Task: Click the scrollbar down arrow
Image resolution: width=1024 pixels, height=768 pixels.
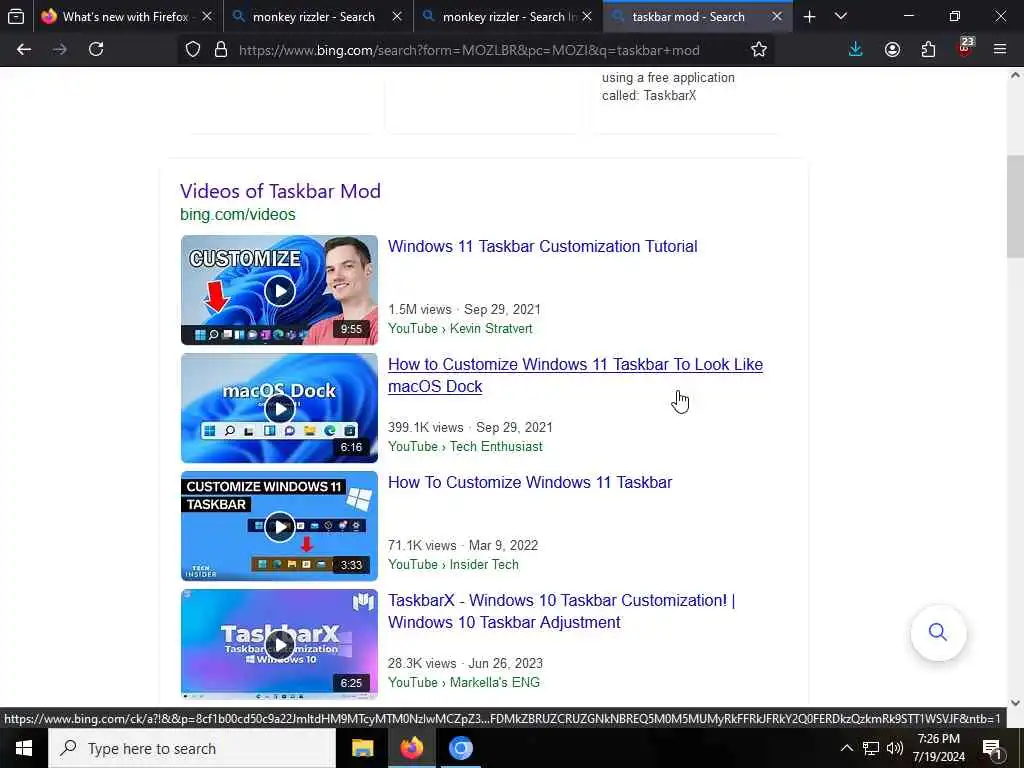Action: click(x=1015, y=703)
